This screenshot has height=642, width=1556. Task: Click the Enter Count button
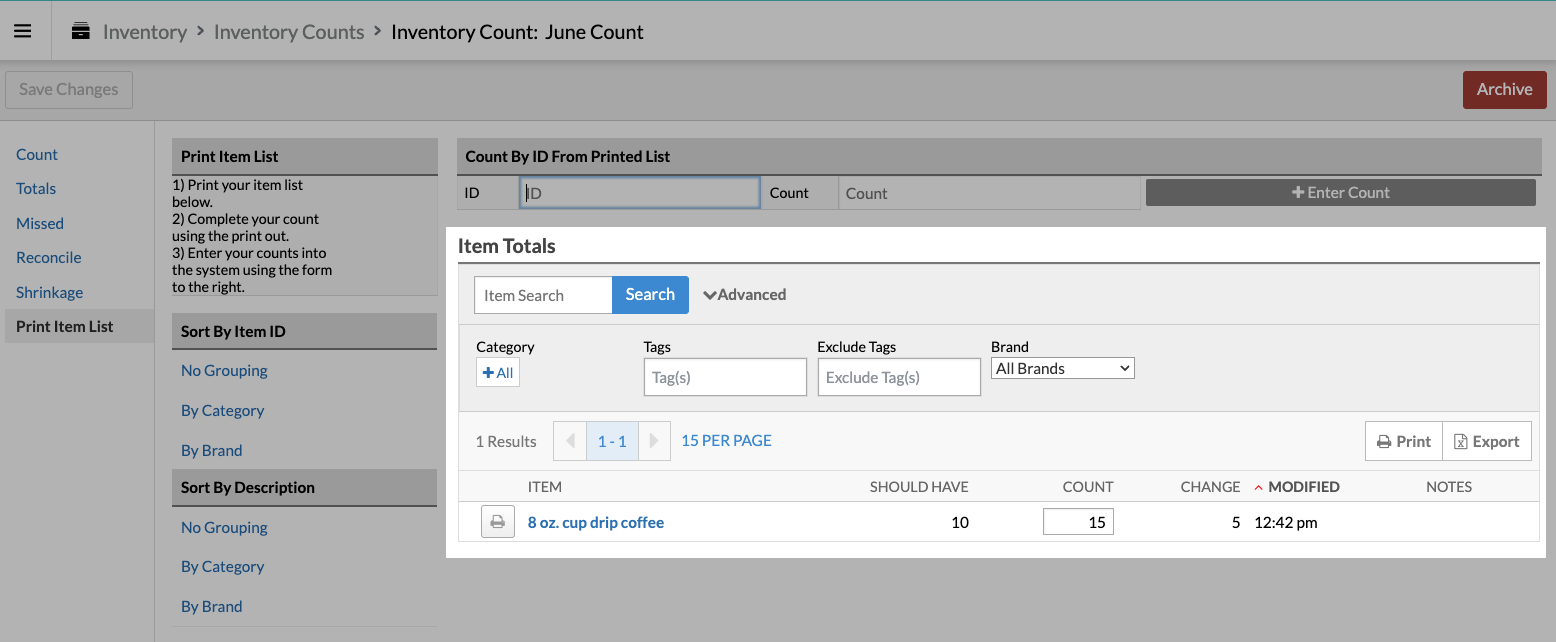(x=1340, y=192)
